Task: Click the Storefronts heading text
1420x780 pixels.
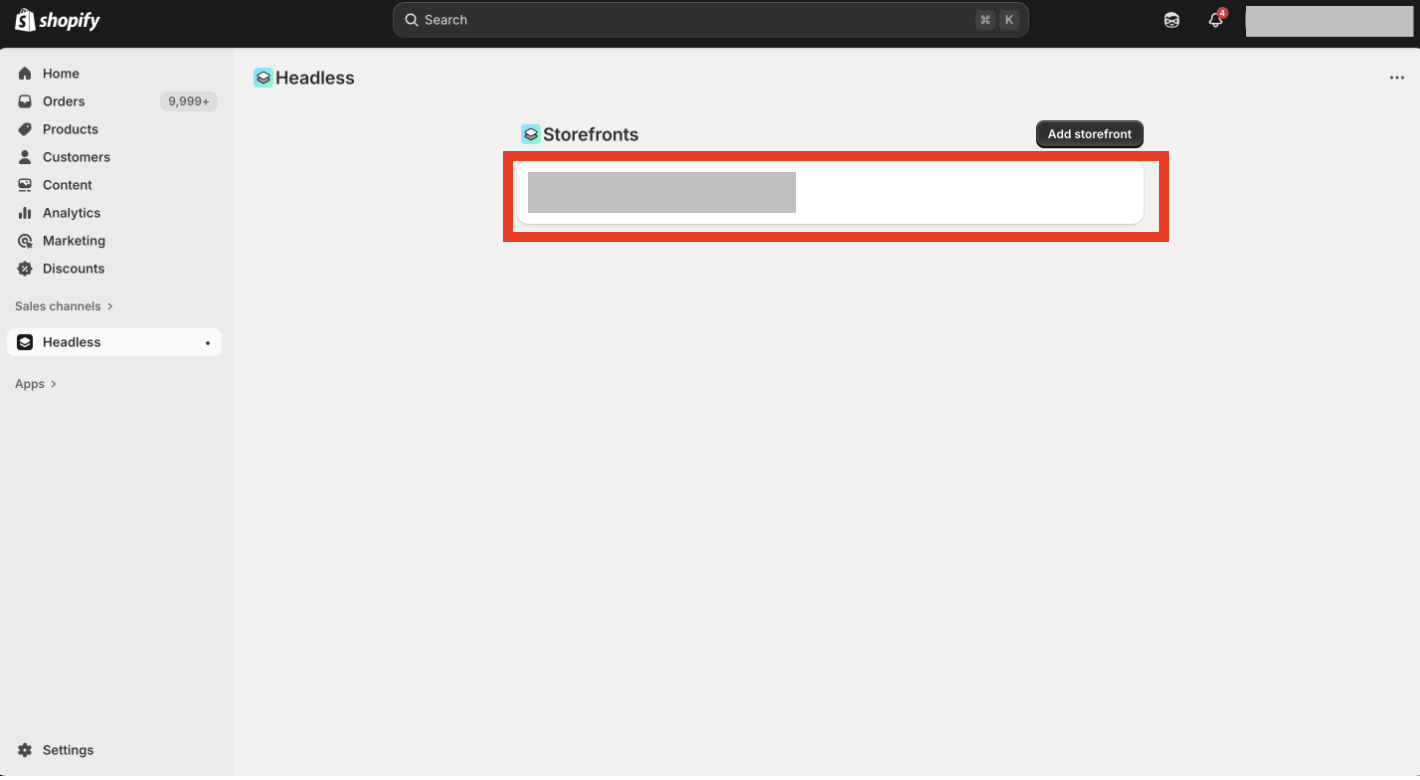Action: coord(591,134)
